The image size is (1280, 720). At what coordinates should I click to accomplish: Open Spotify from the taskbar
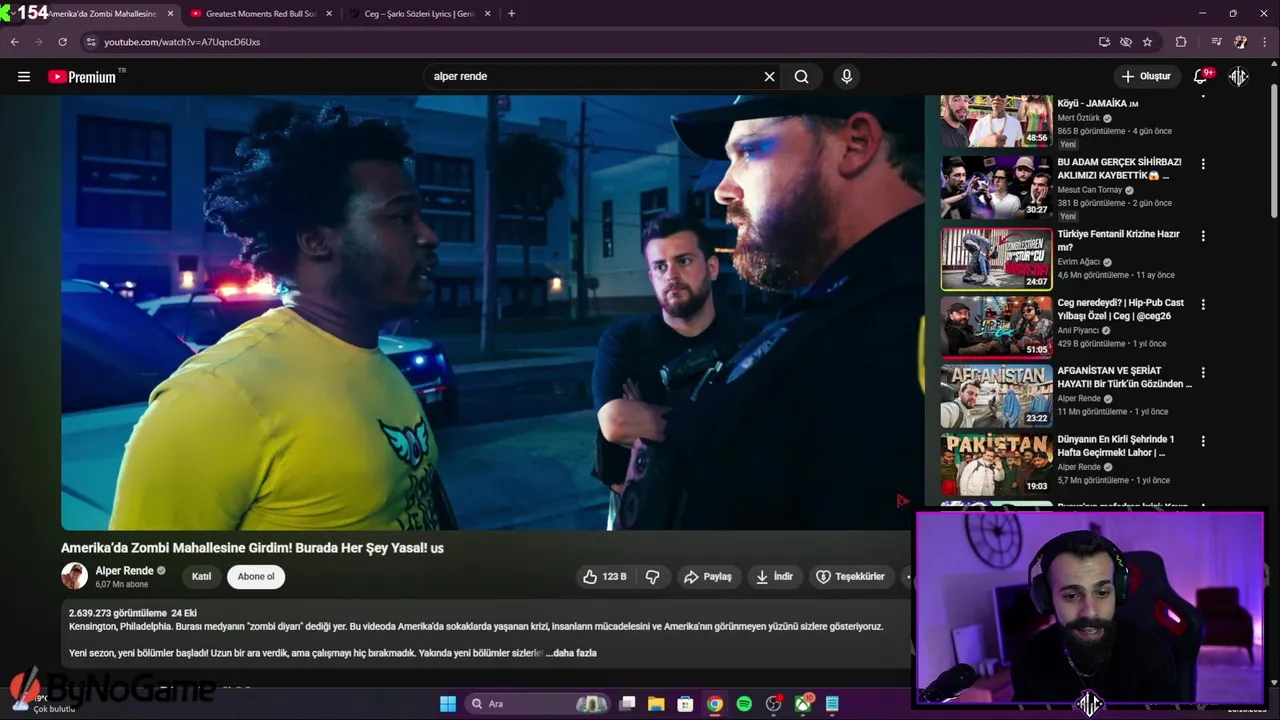(744, 704)
